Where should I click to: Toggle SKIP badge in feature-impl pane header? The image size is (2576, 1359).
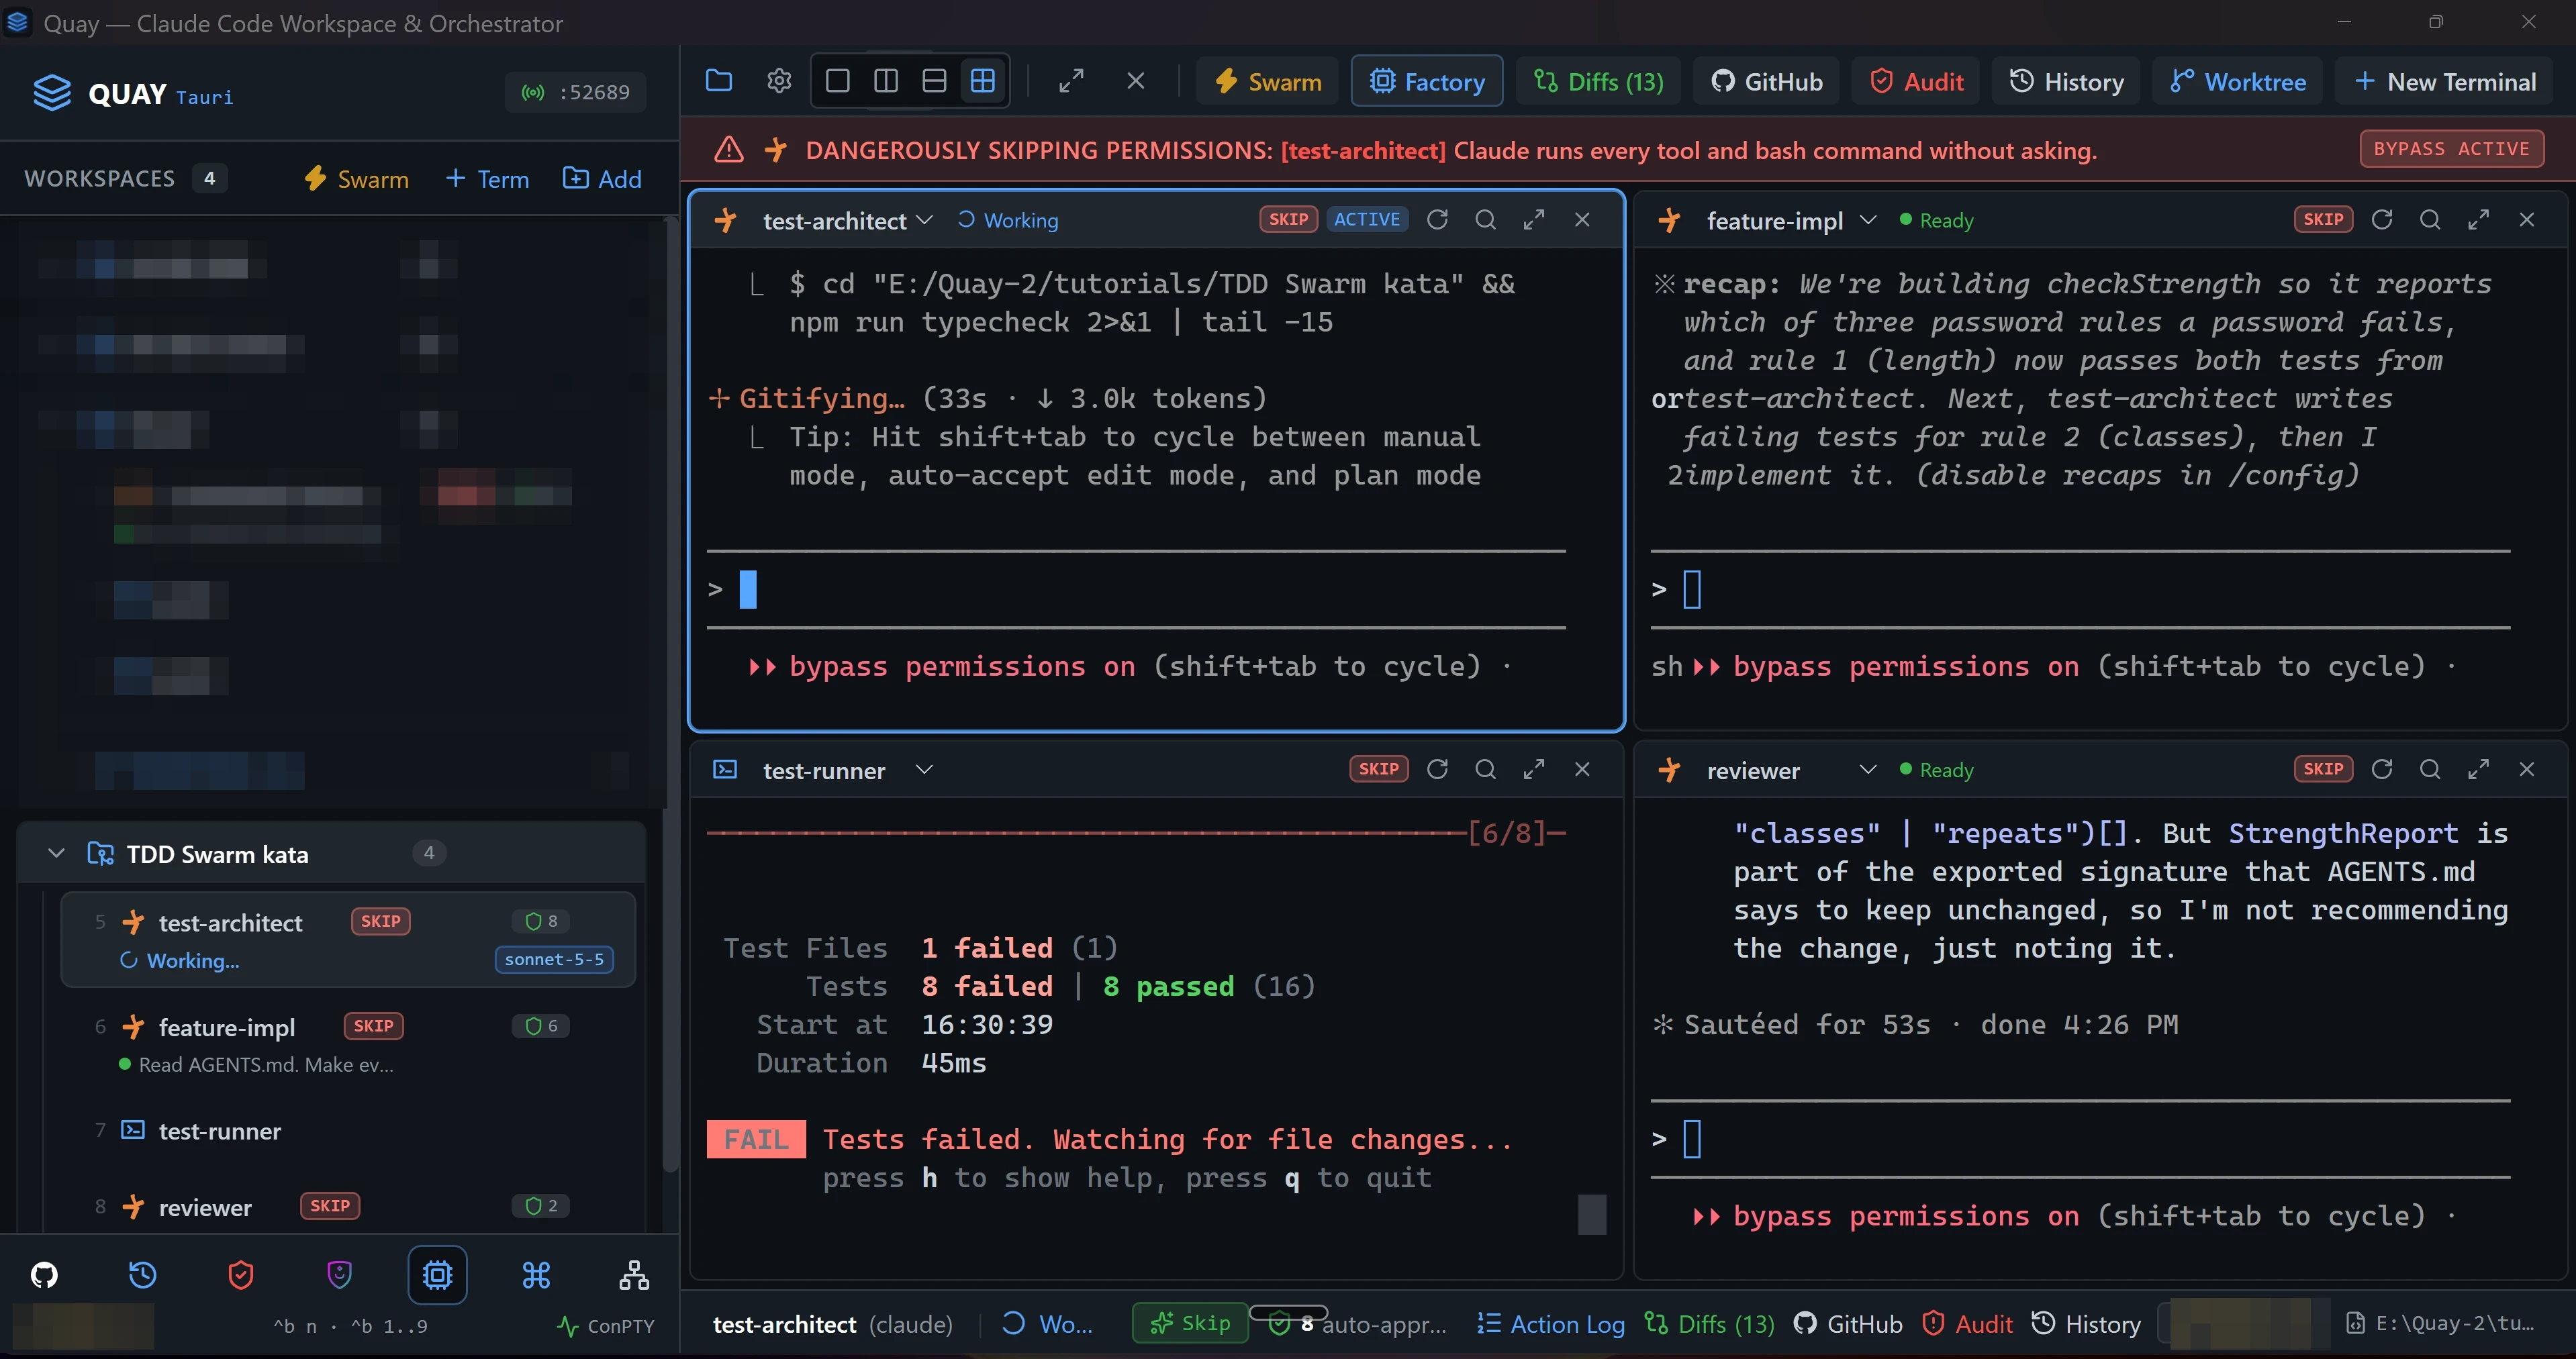pos(2323,219)
